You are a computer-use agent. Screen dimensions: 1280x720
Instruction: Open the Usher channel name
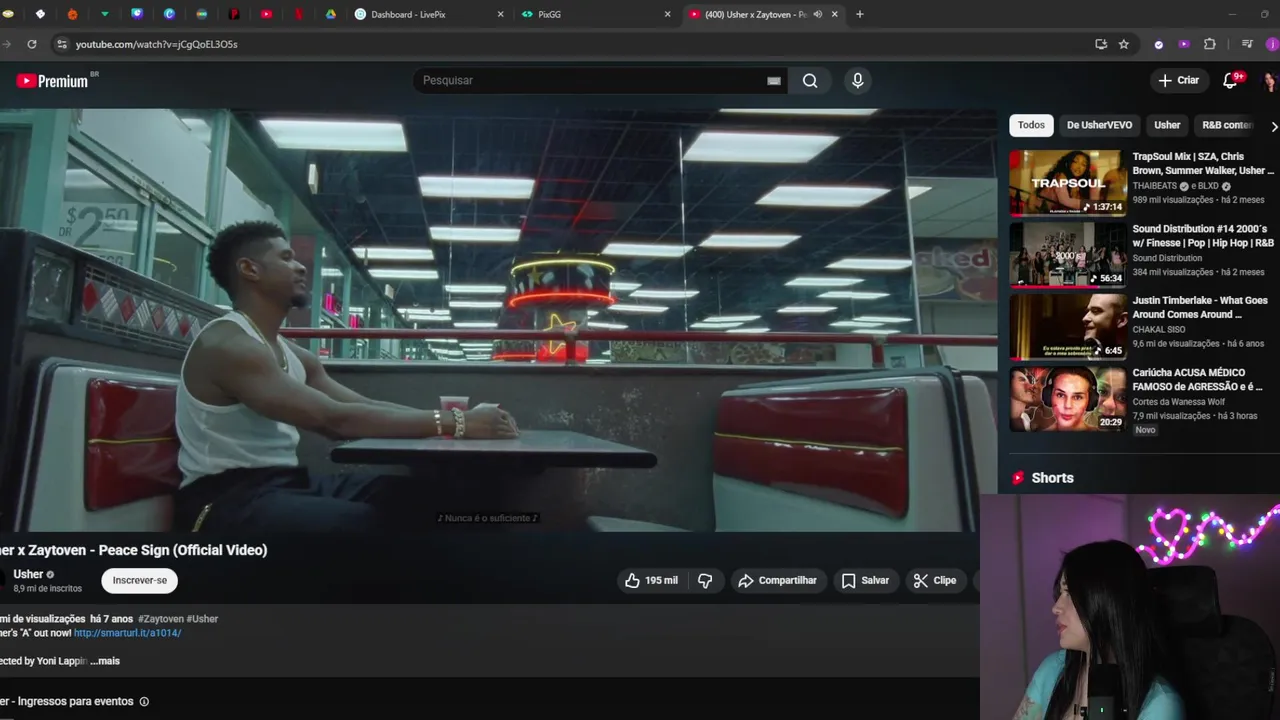(x=28, y=574)
